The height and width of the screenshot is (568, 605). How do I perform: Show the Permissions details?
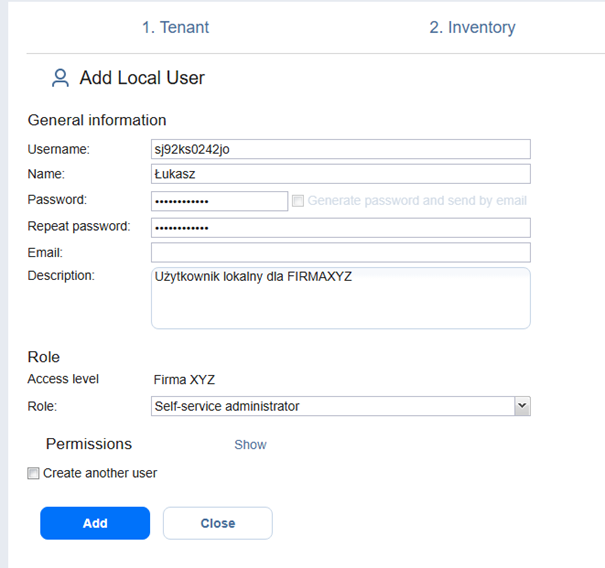click(x=250, y=444)
